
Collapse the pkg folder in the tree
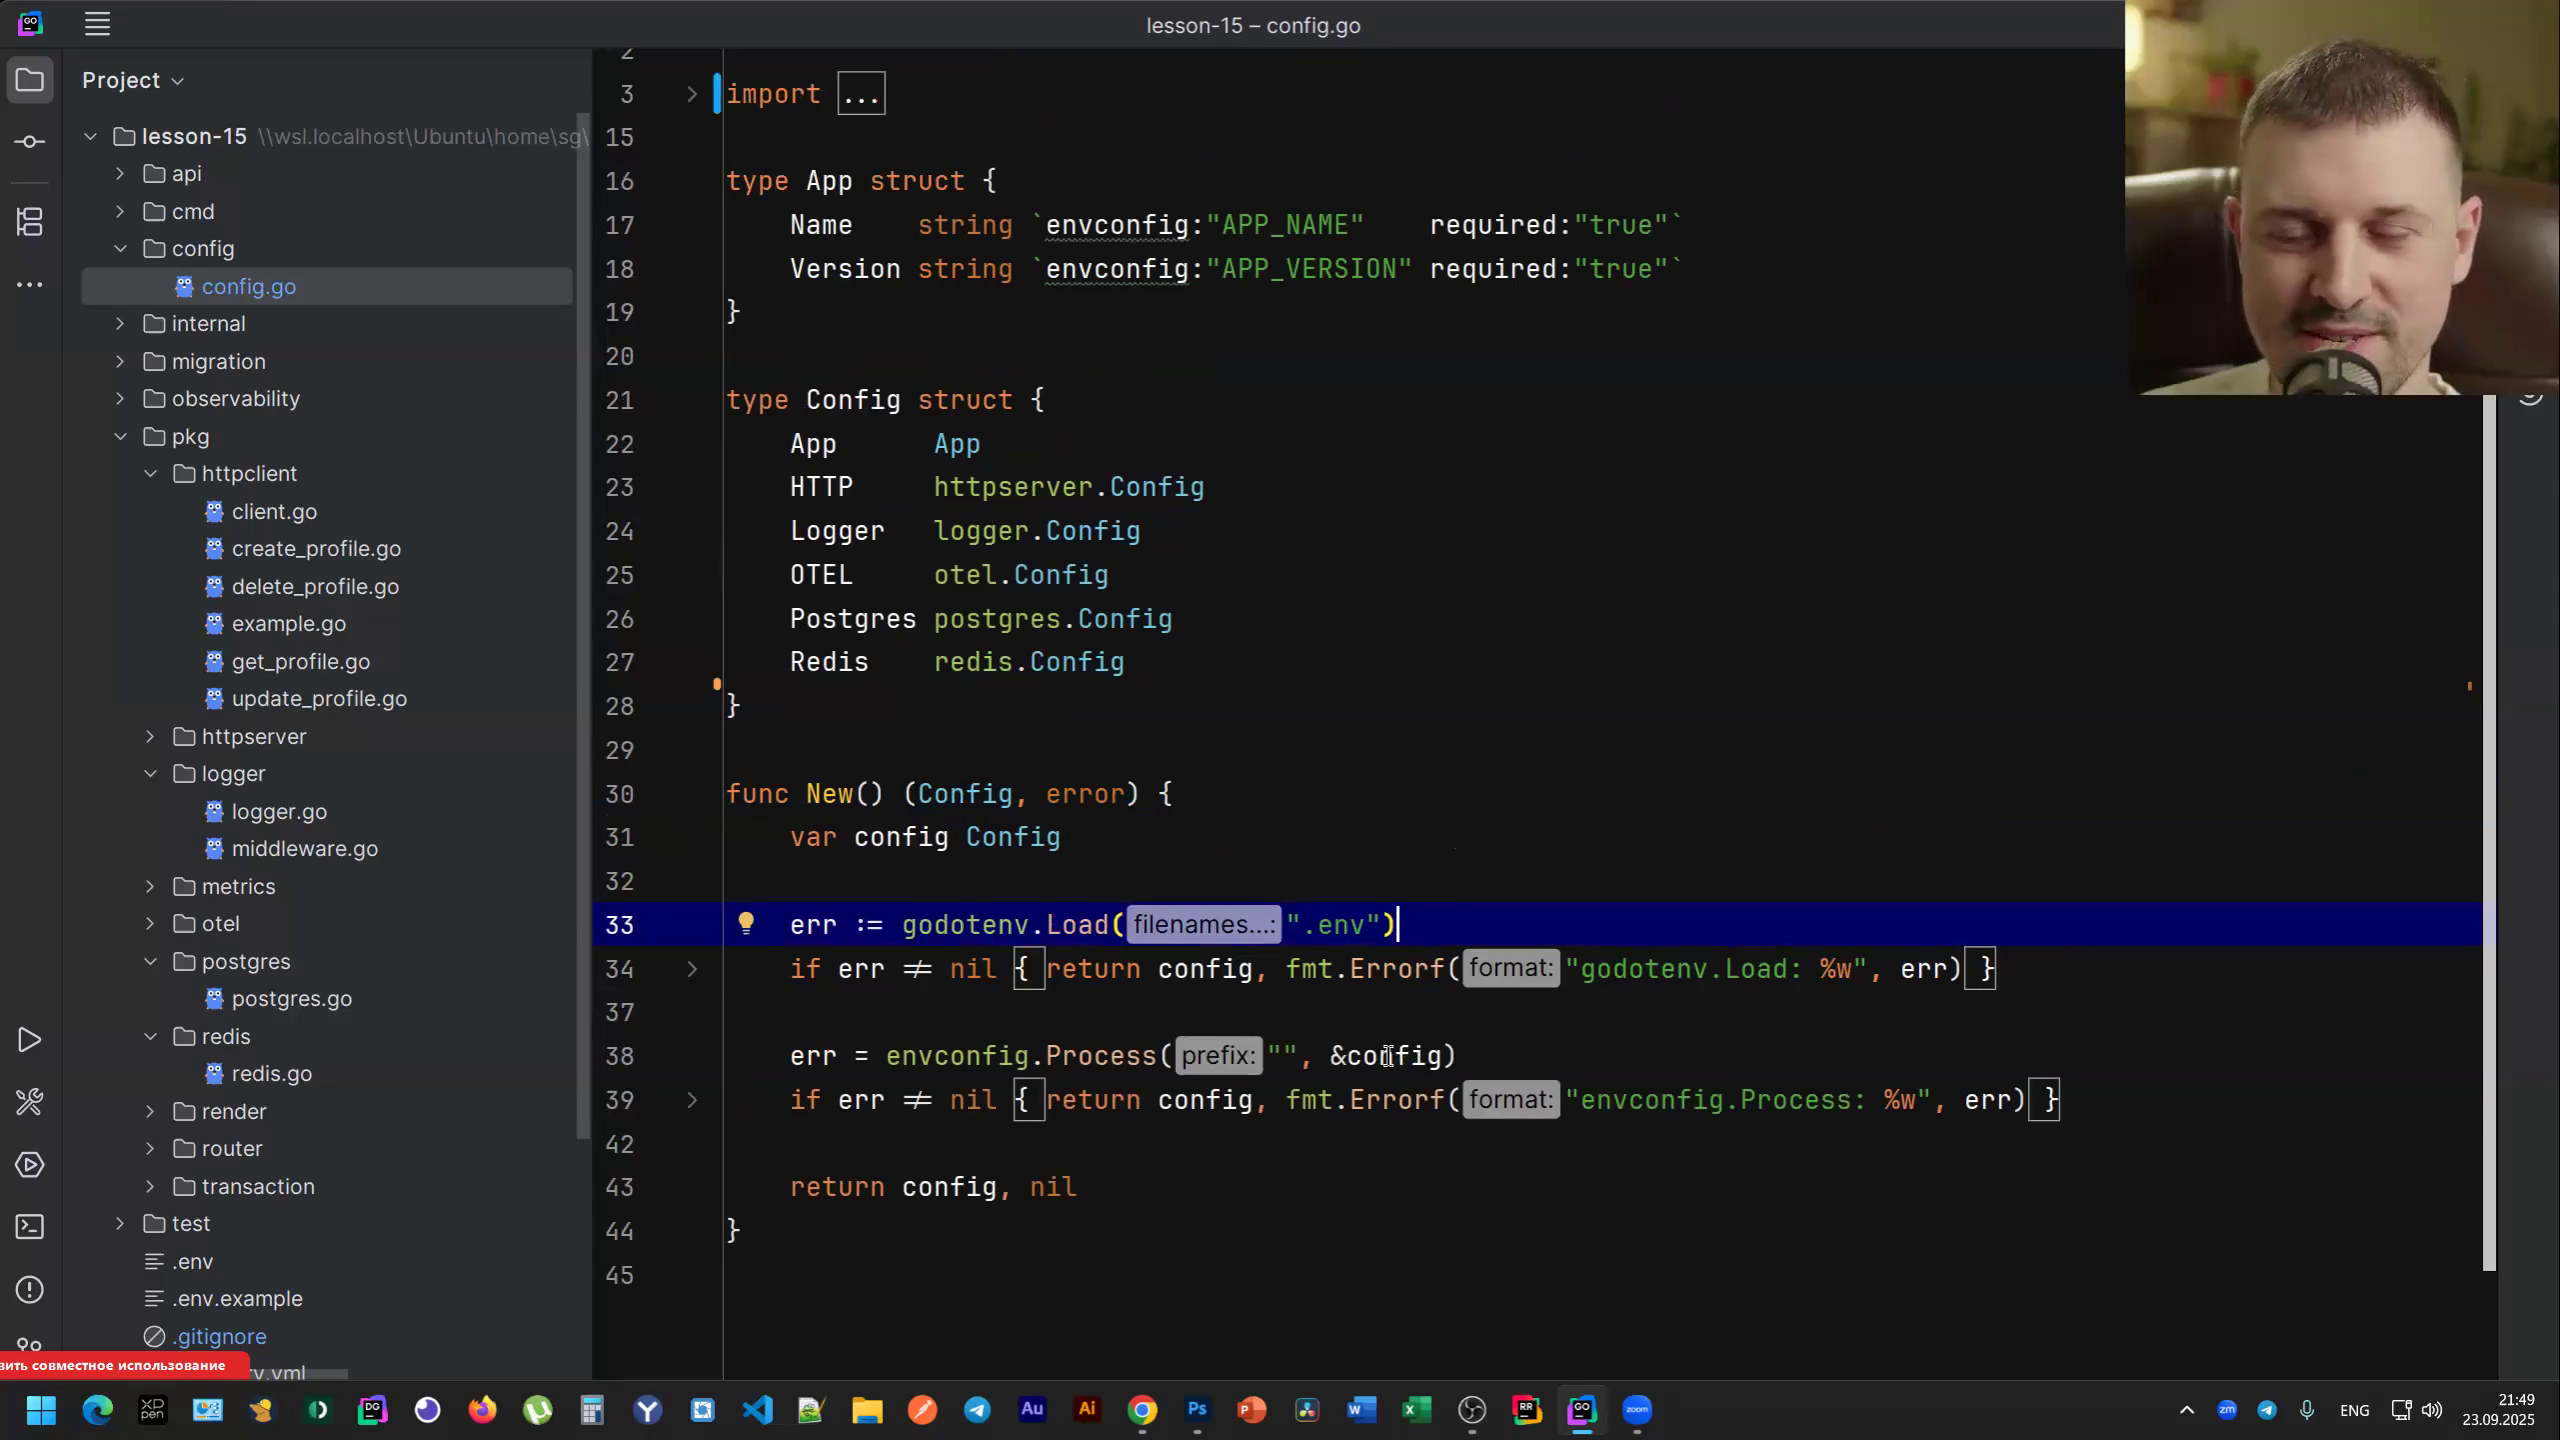[x=121, y=437]
